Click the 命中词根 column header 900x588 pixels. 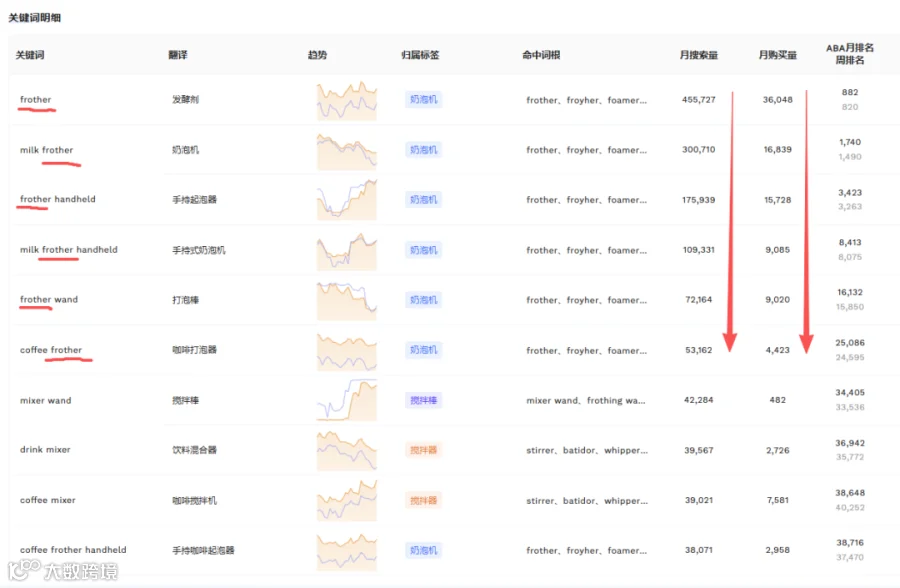pyautogui.click(x=541, y=55)
